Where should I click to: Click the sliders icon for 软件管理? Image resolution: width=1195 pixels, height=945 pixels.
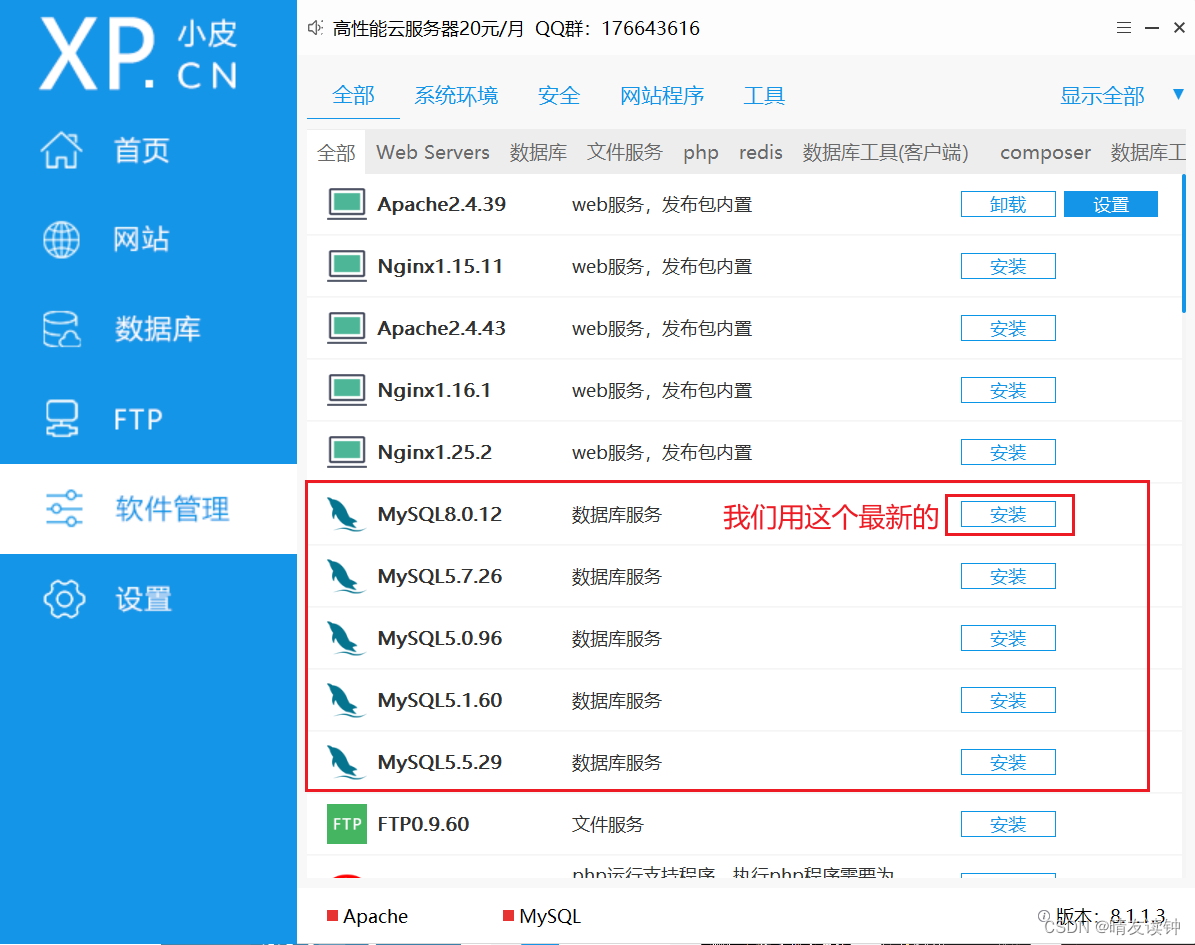64,508
